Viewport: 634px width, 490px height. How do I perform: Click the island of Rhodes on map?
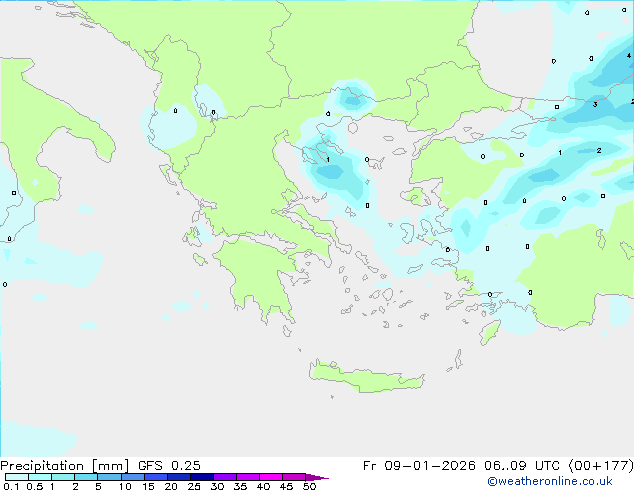click(x=490, y=332)
